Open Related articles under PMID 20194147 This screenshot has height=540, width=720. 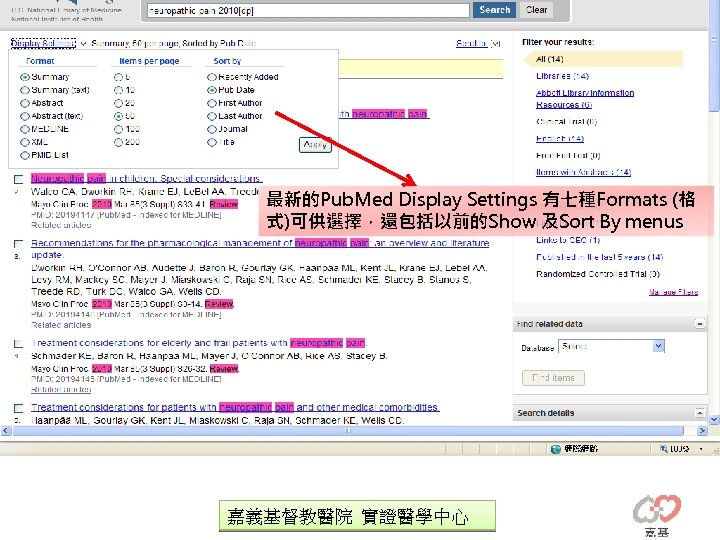(61, 225)
